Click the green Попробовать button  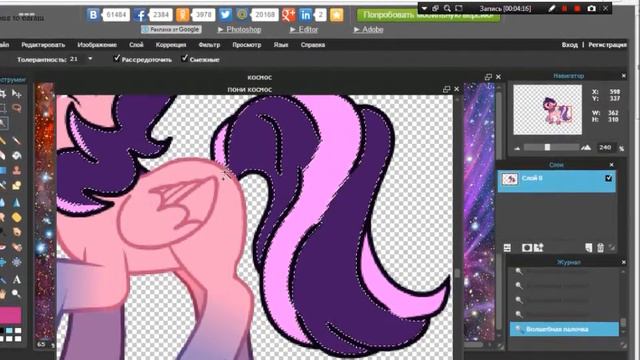428,15
